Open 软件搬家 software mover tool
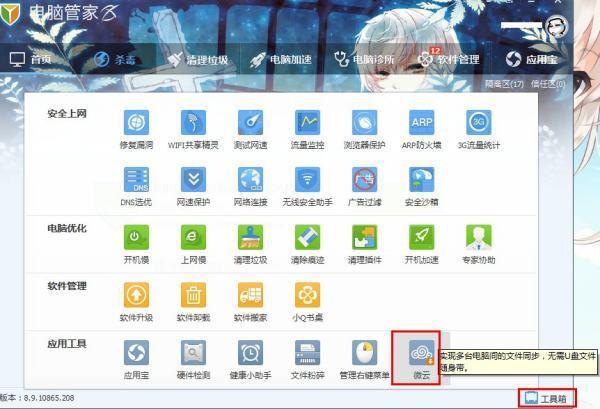Screen dimensions: 600x409 (250, 302)
